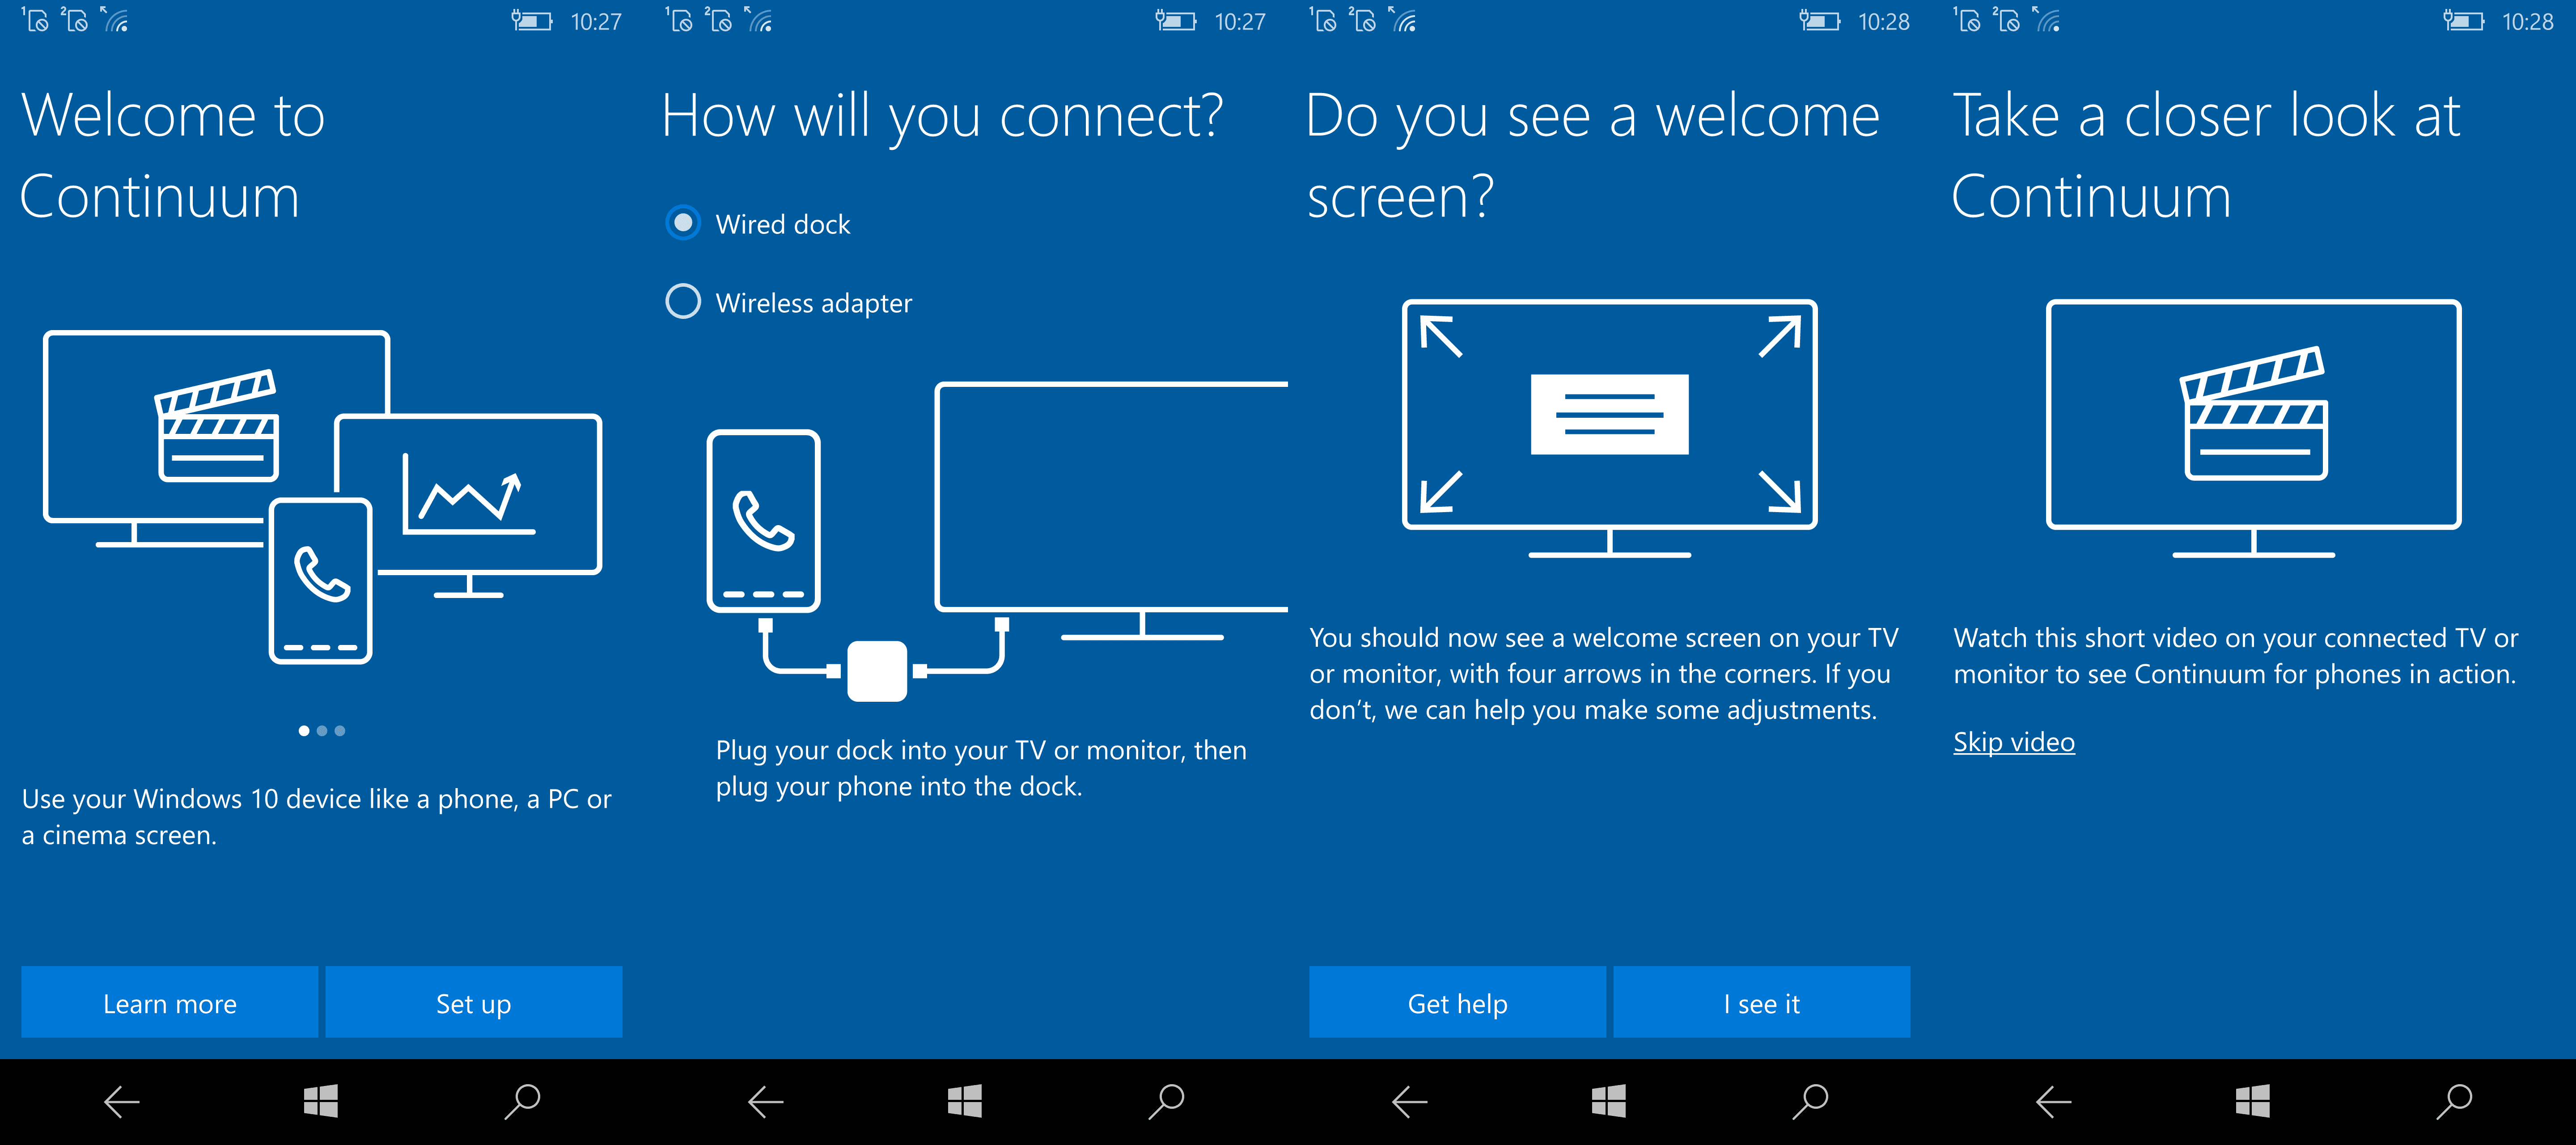
Task: Tap the 10:27 clock on Welcome to Continuum screen
Action: (596, 22)
